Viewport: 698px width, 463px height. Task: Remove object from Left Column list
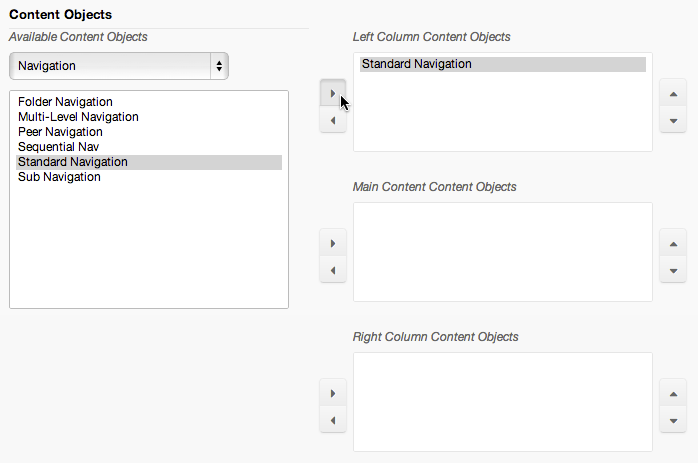click(x=333, y=120)
